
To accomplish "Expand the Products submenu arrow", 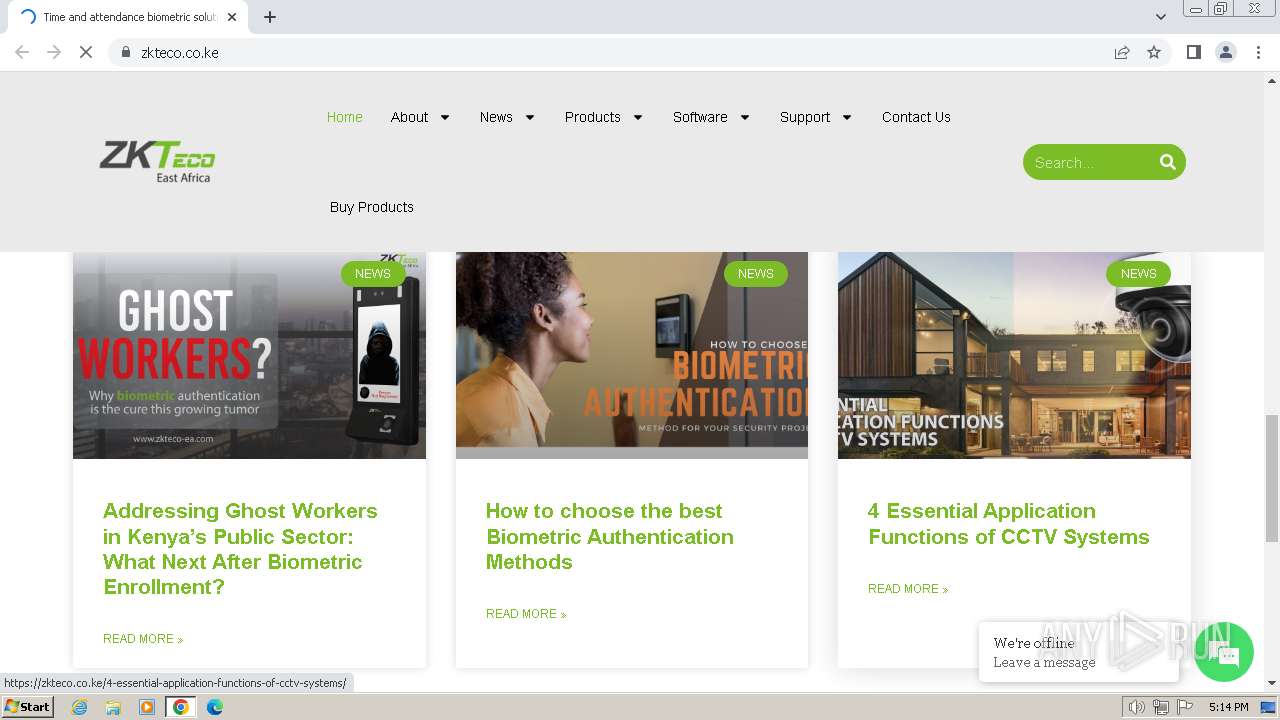I will point(638,117).
